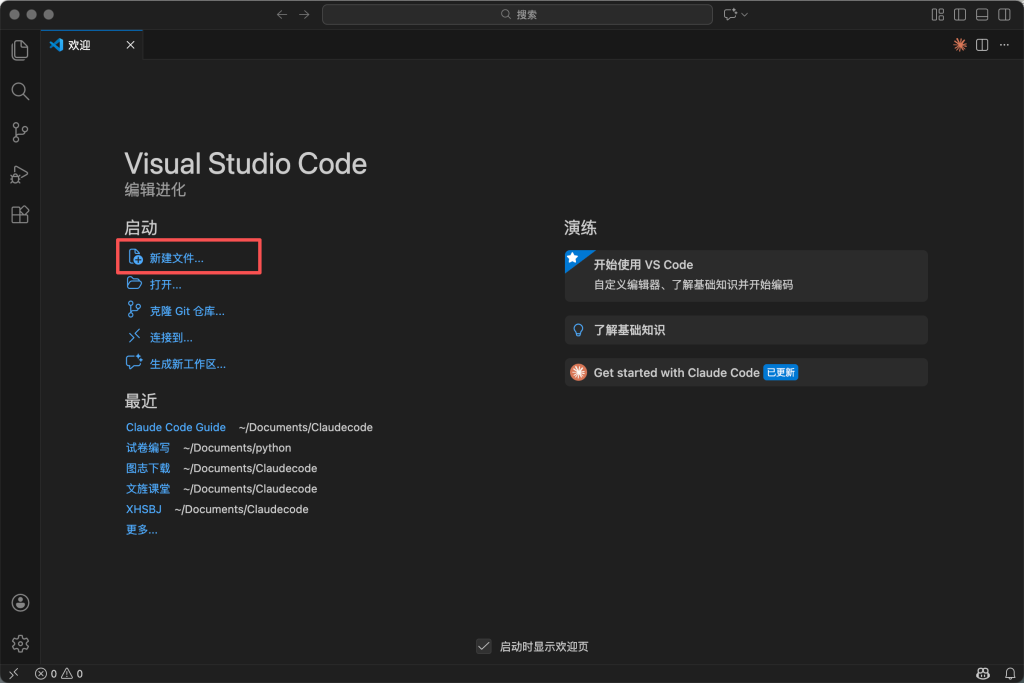Toggle the secondary side bar layout button
The height and width of the screenshot is (683, 1024).
(x=1004, y=15)
